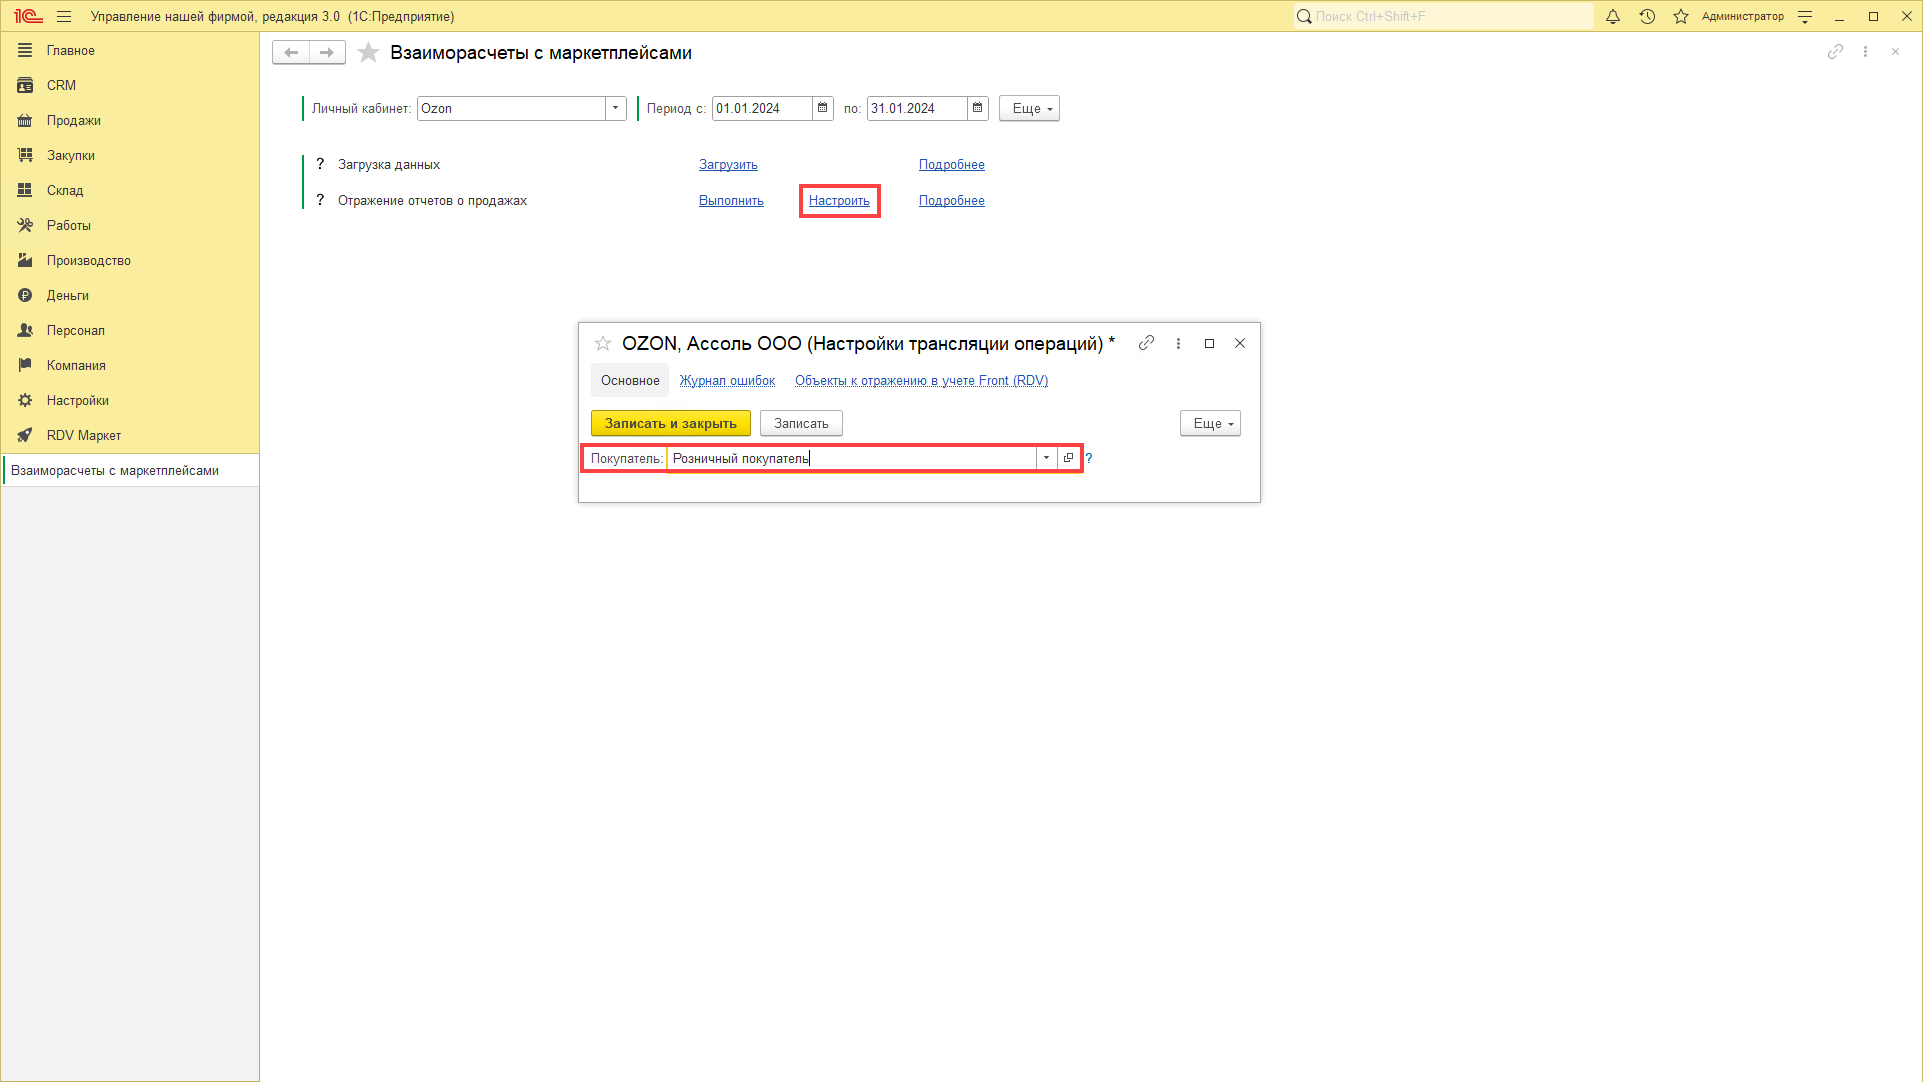This screenshot has height=1082, width=1923.
Task: Select open page Взаиморасчеты с маркетплейсами in sidebar
Action: click(131, 470)
